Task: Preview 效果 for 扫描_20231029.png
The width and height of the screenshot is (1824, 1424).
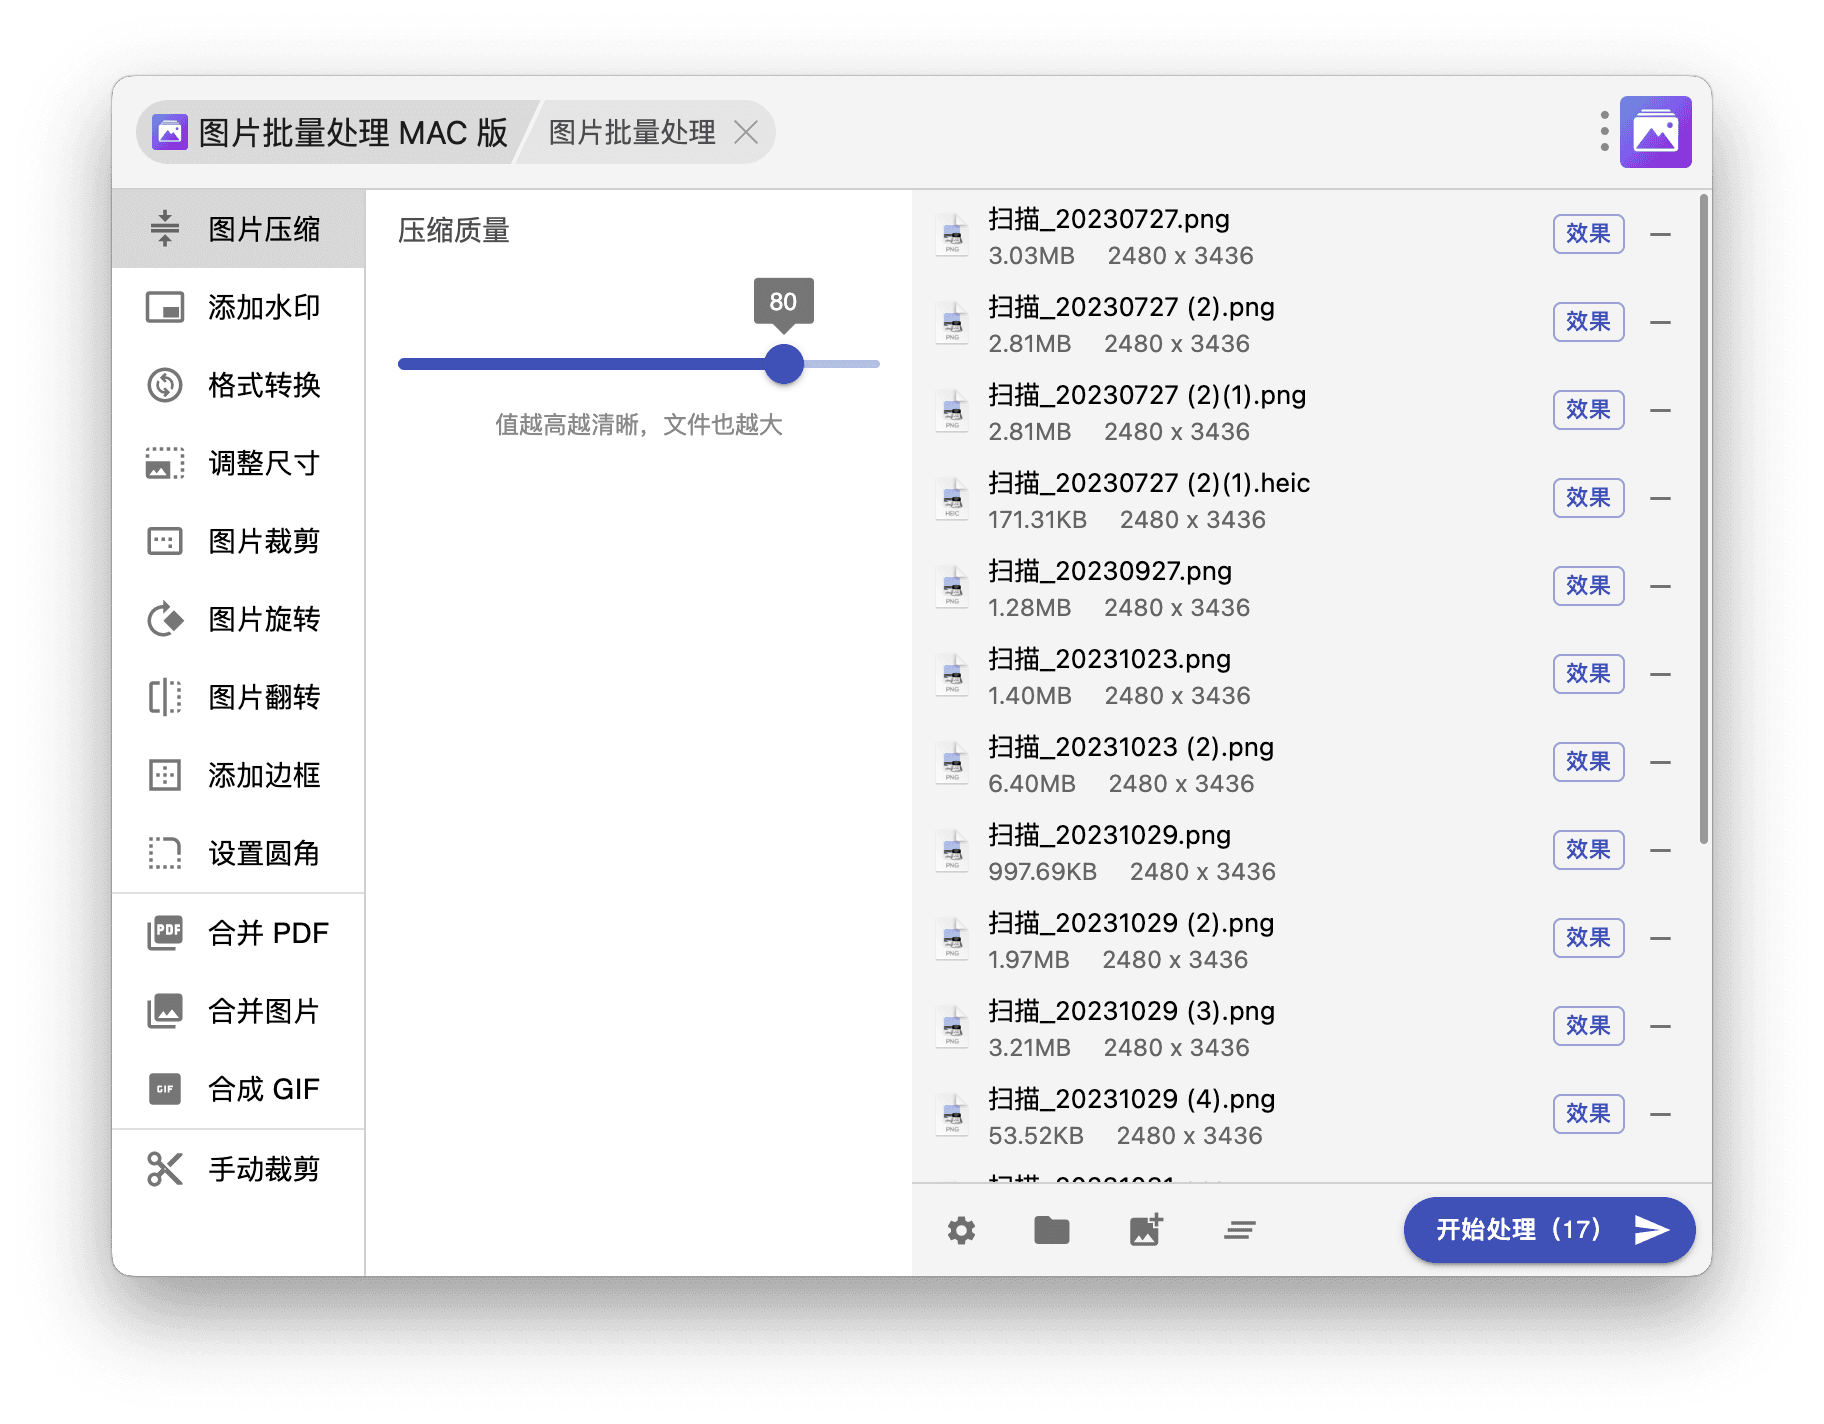Action: (1588, 850)
